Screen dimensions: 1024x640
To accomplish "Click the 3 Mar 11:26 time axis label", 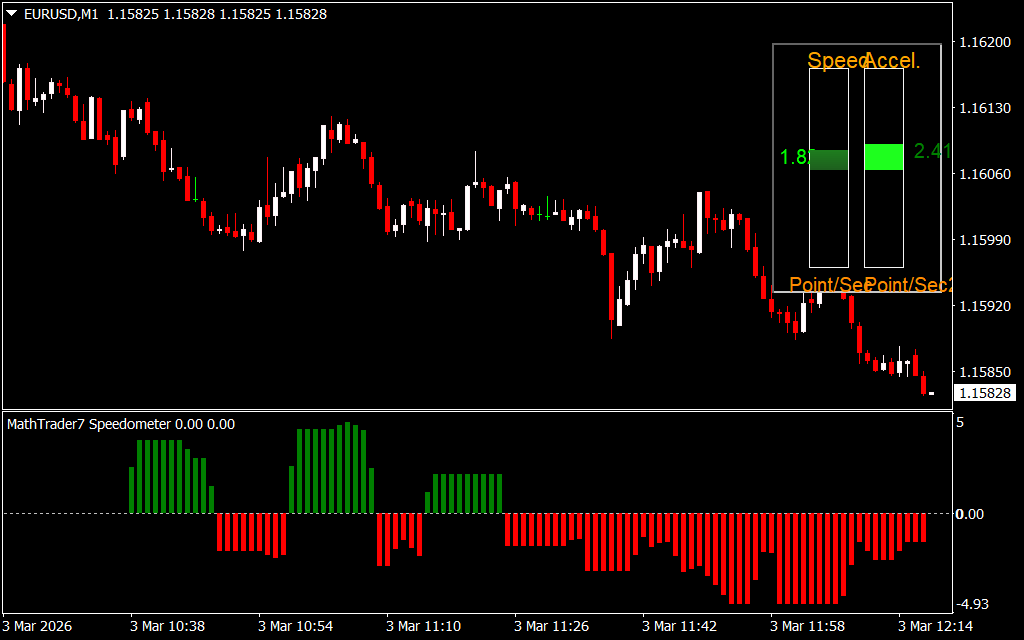I will (x=551, y=626).
